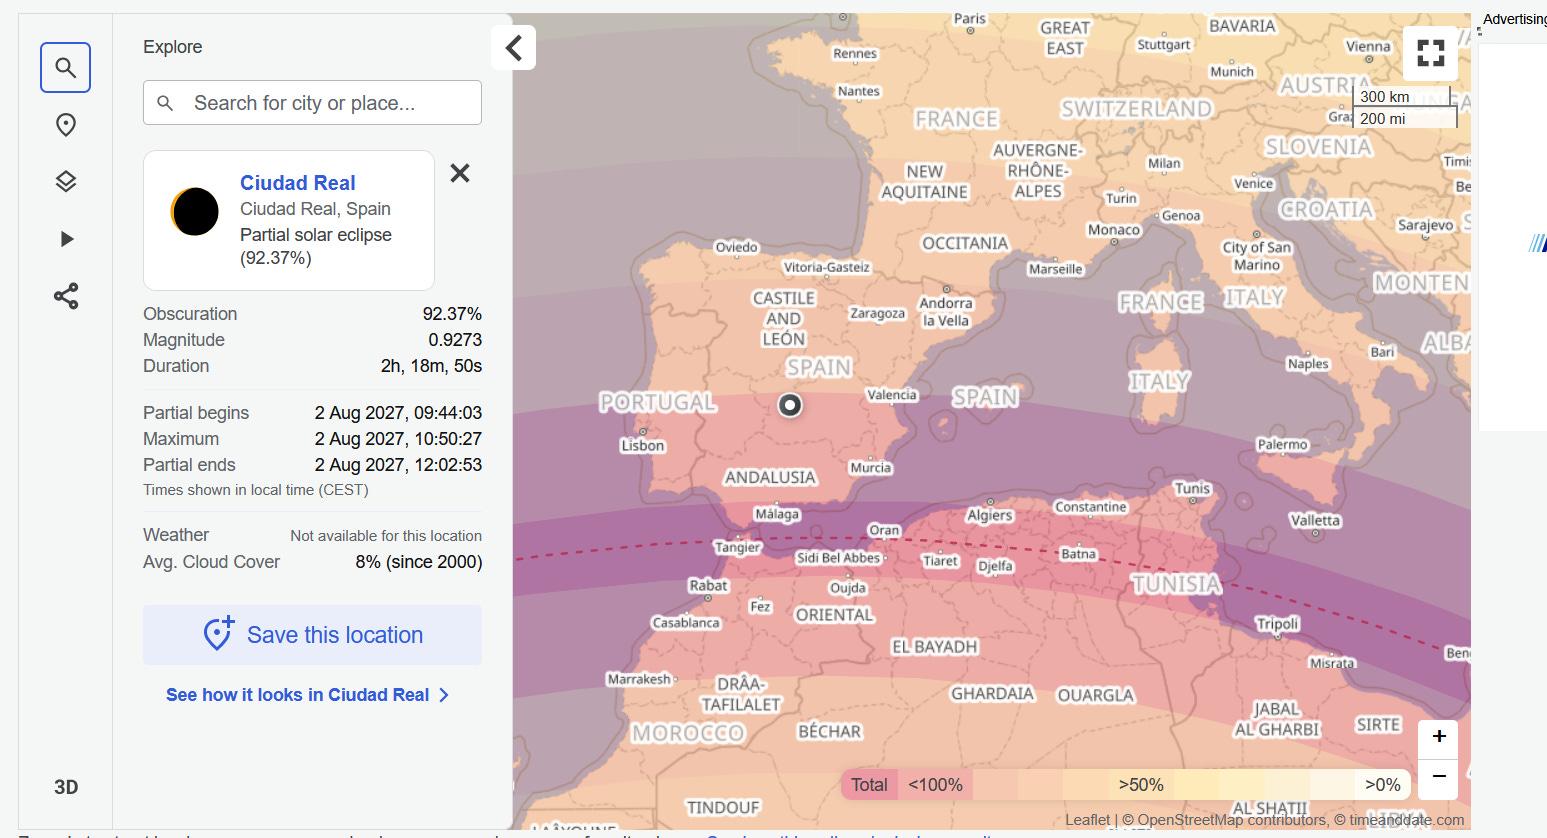Click the Murcia label on the map
1547x838 pixels.
[871, 468]
